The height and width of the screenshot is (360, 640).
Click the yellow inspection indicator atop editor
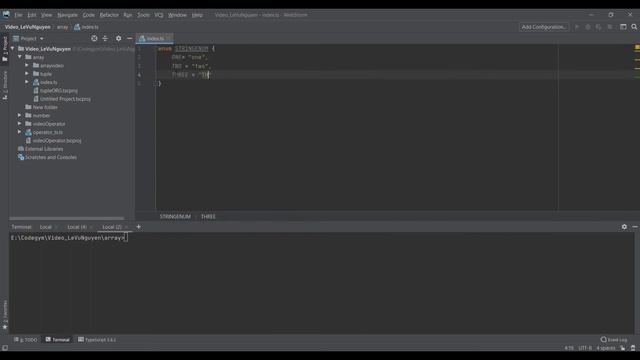click(637, 48)
